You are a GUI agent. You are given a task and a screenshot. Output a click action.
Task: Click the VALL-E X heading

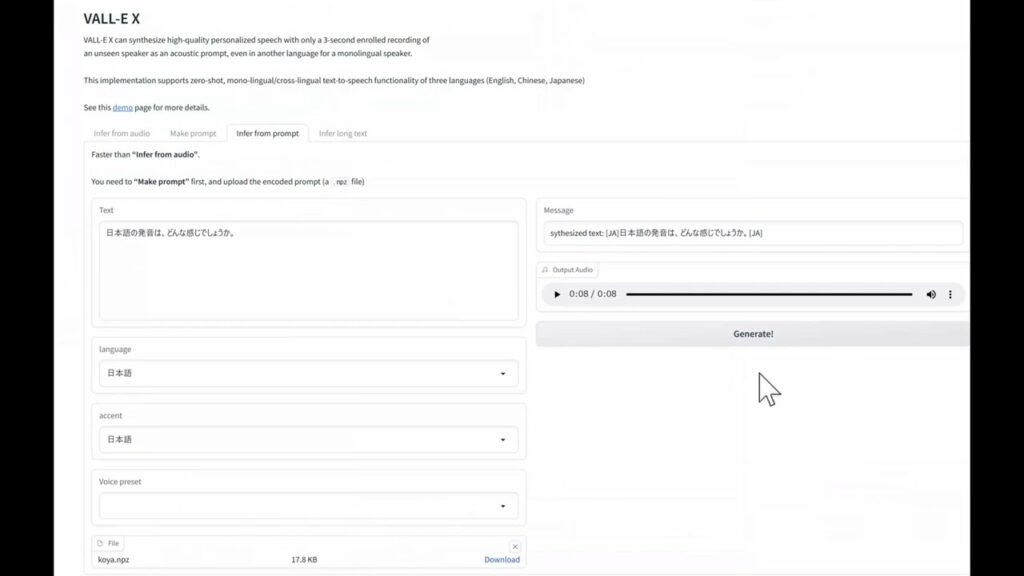click(x=112, y=18)
